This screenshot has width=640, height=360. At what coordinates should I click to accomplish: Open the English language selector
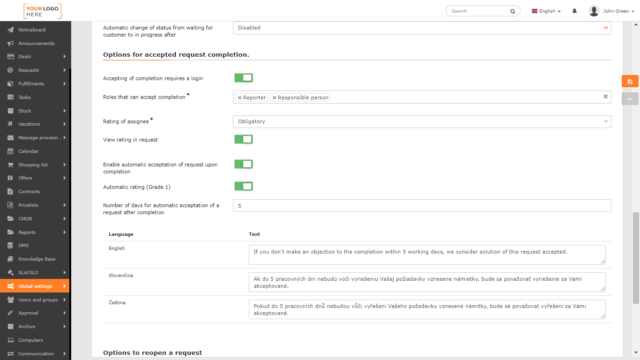point(546,11)
